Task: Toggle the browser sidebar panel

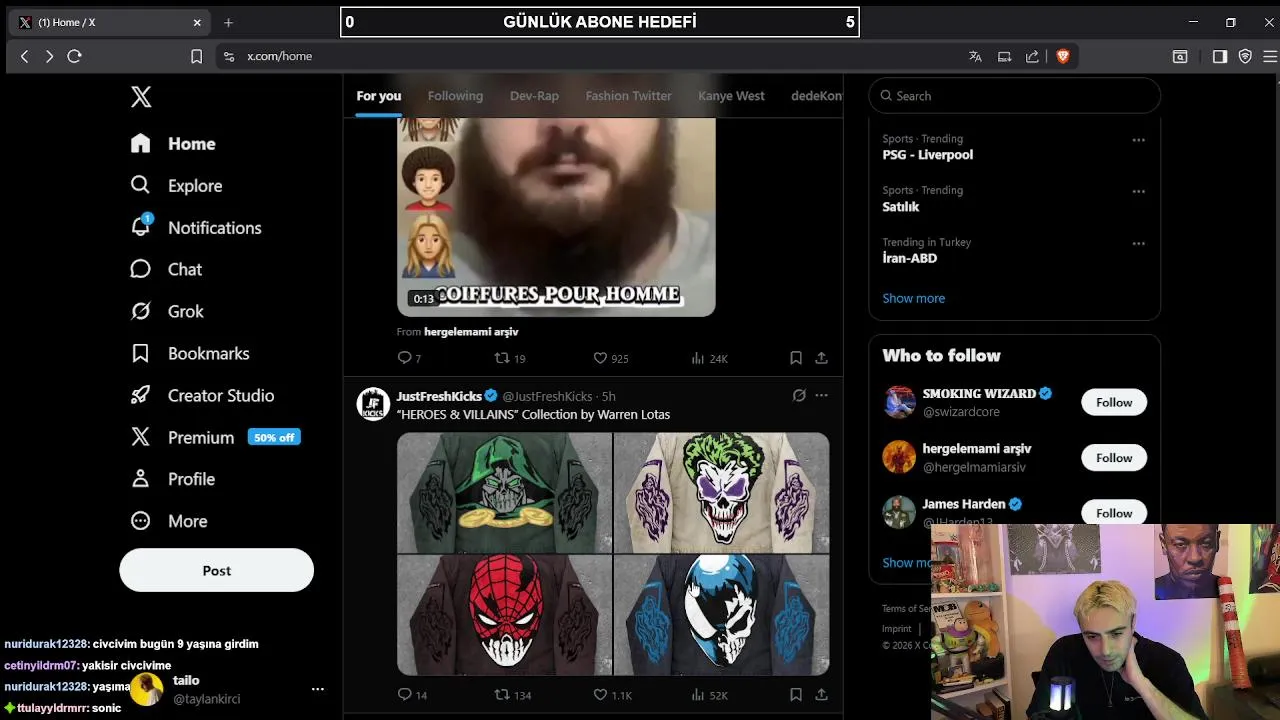Action: pyautogui.click(x=1220, y=57)
